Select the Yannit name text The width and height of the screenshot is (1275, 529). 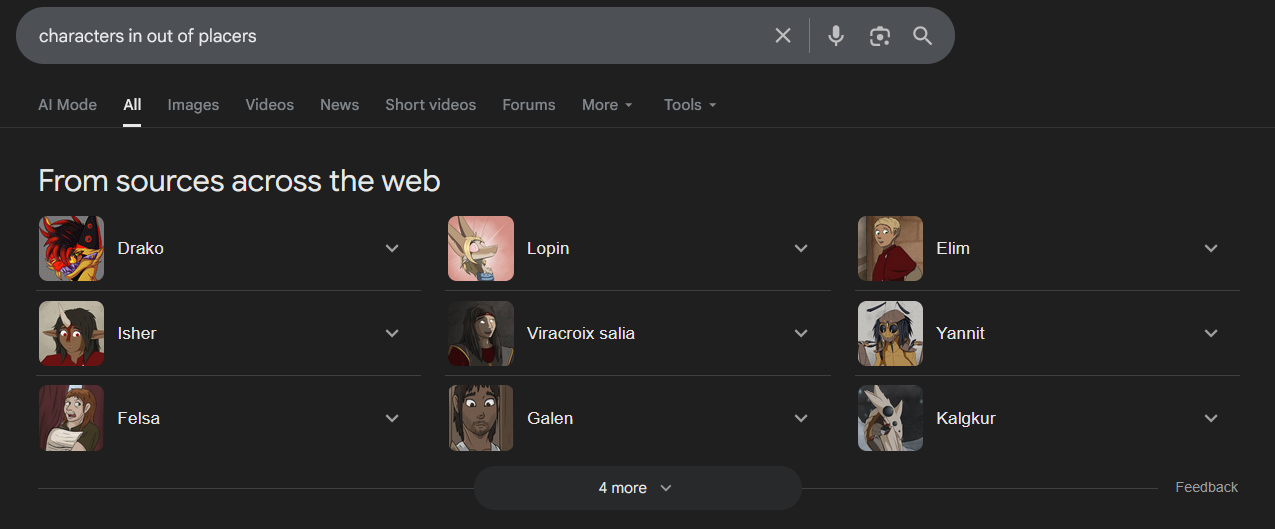[960, 333]
